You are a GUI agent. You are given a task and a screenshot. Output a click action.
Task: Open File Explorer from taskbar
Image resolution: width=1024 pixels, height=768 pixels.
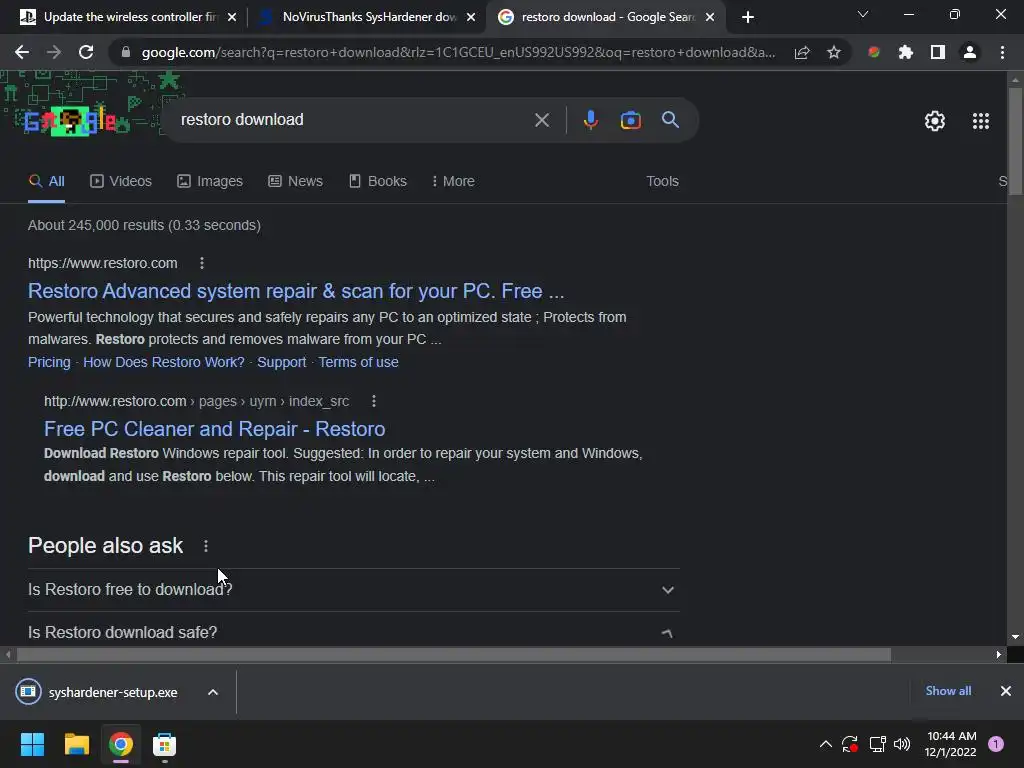coord(76,744)
